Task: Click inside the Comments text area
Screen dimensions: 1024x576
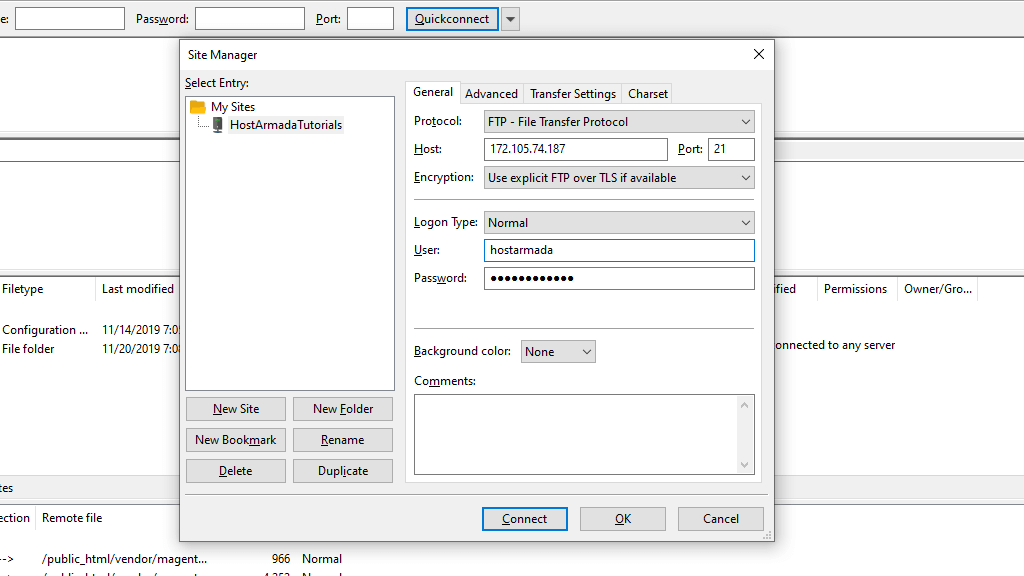Action: [x=575, y=434]
